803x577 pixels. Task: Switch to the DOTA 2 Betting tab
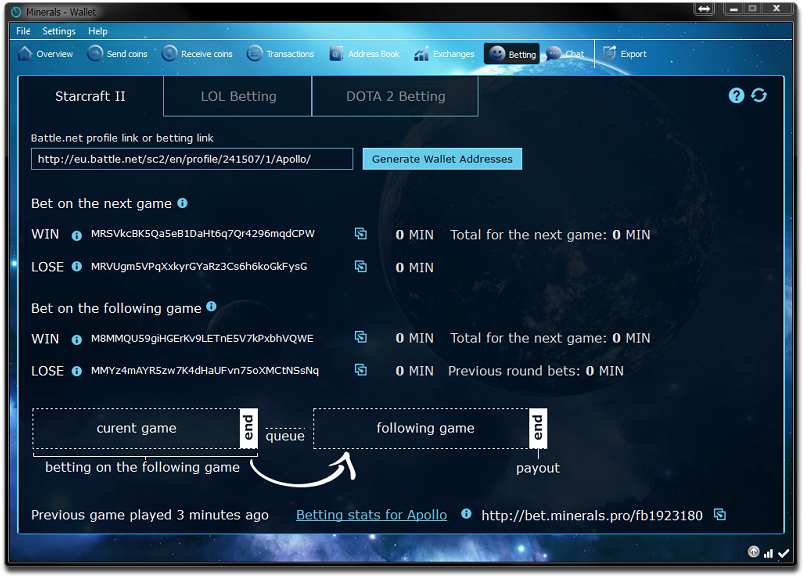click(x=395, y=97)
